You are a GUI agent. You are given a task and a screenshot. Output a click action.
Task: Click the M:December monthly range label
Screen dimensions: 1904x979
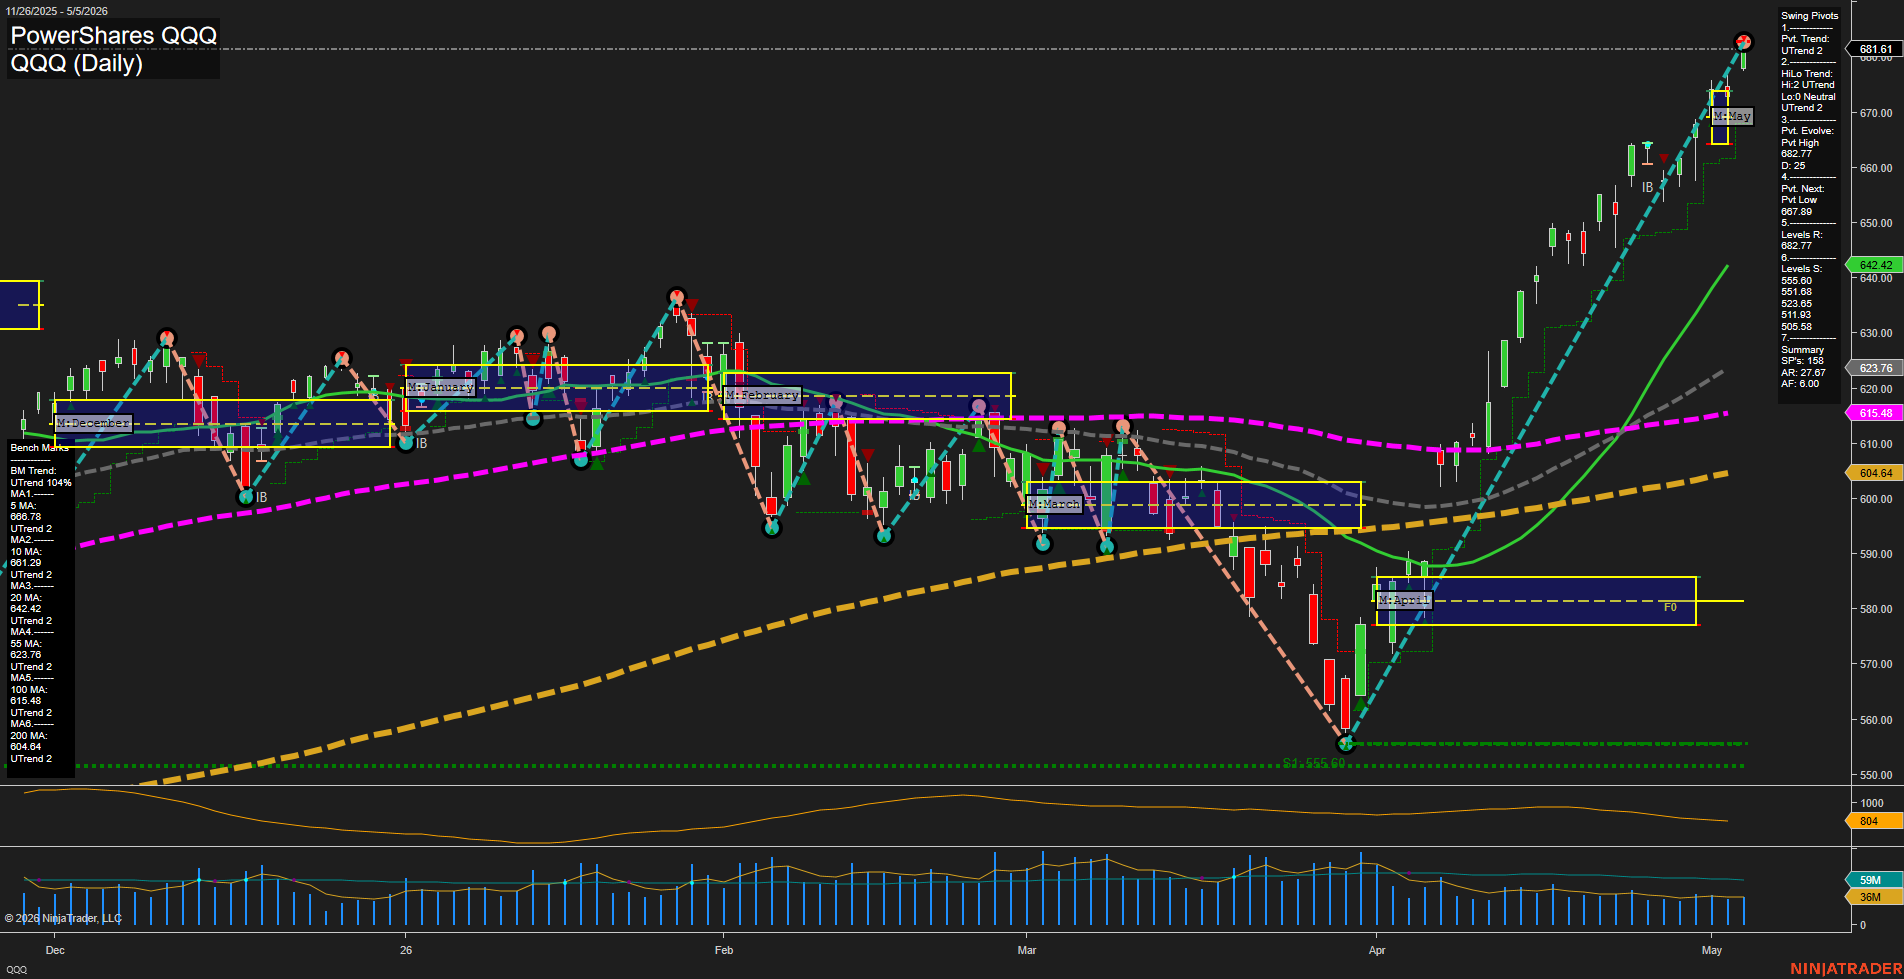[x=93, y=423]
